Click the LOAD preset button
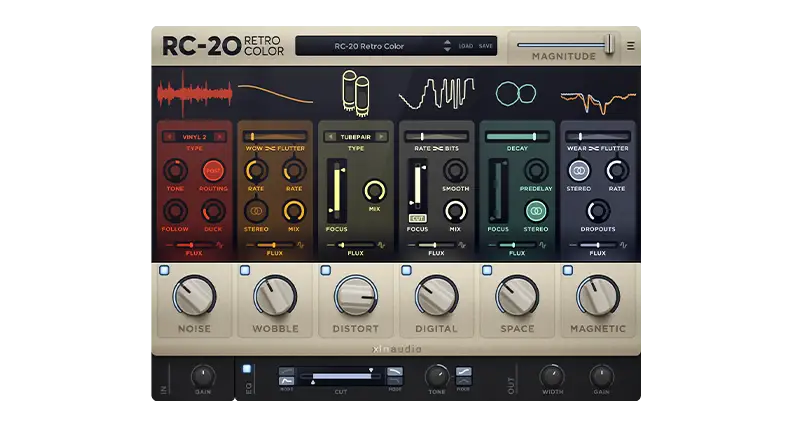 466,46
